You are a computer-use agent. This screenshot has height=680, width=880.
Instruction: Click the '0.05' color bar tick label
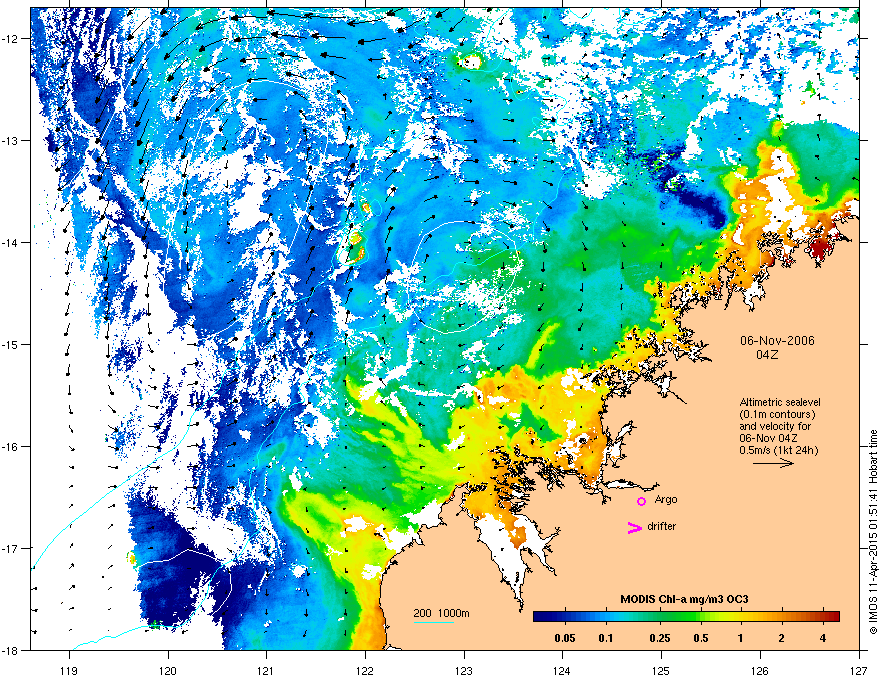(565, 638)
